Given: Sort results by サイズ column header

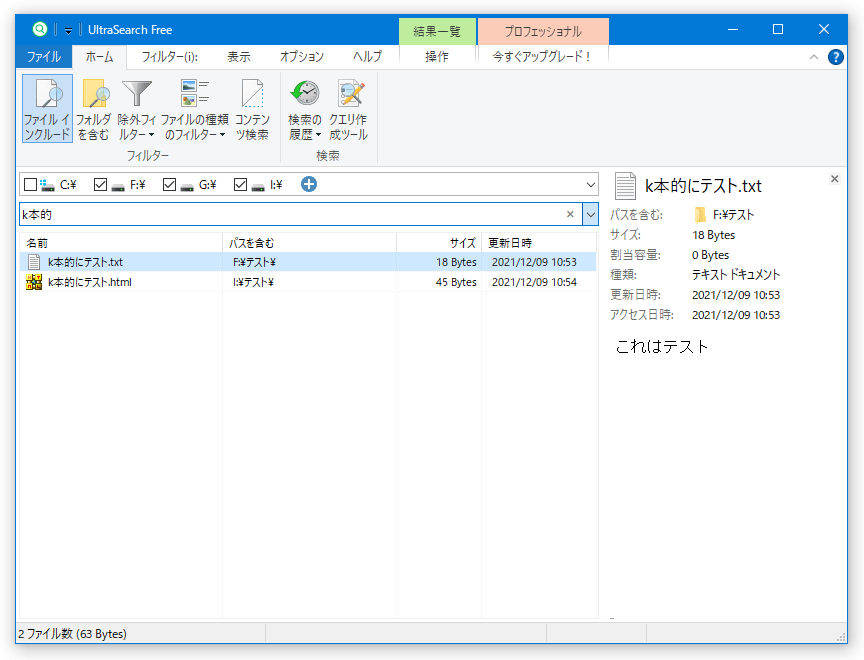Looking at the screenshot, I should coord(439,243).
